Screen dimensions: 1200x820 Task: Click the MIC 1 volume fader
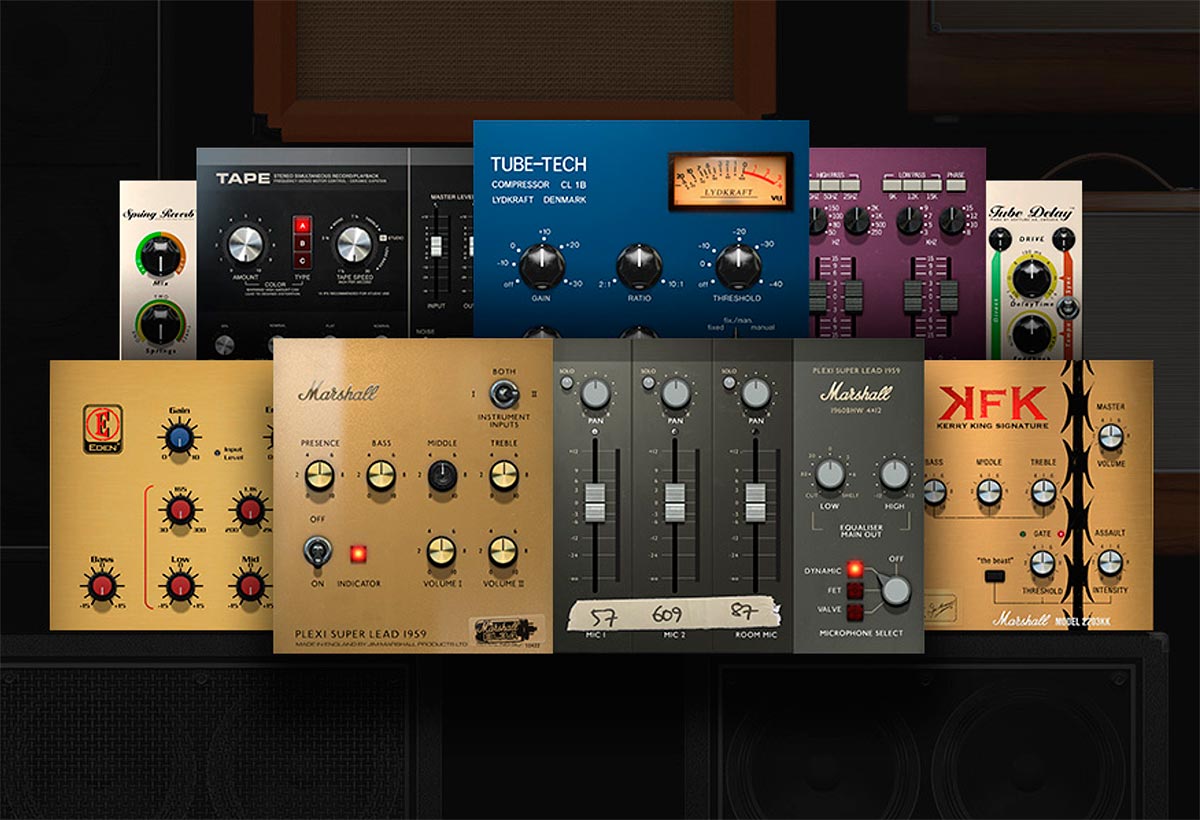pos(595,501)
